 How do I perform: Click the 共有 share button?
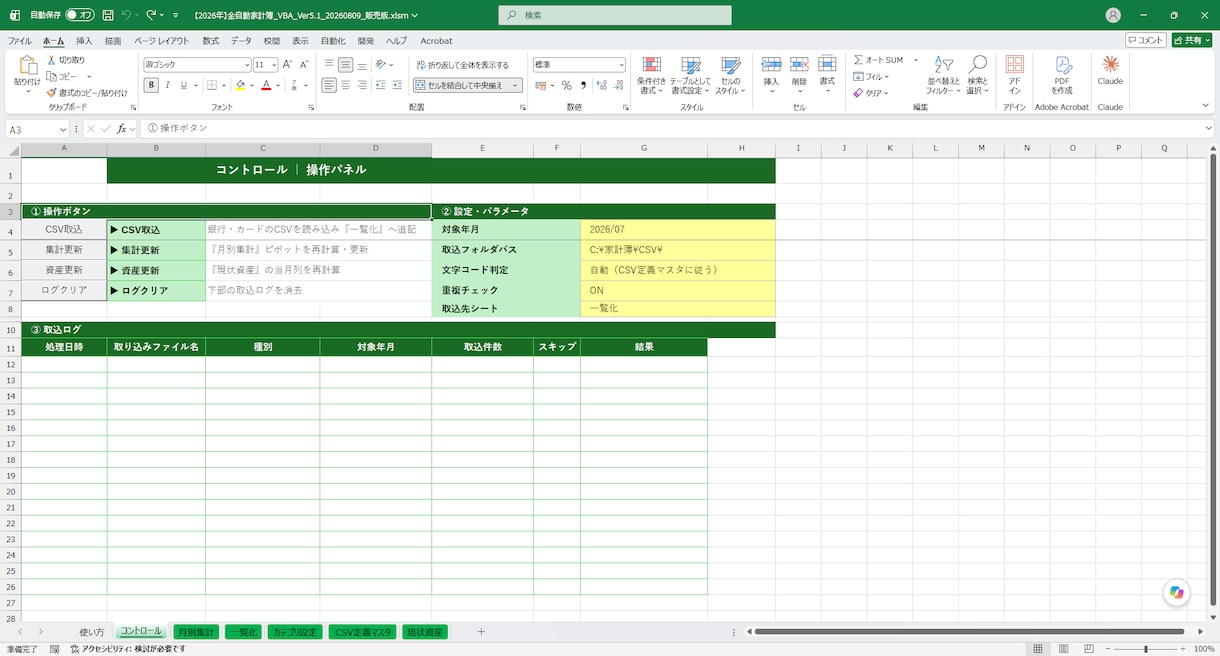[x=1191, y=40]
